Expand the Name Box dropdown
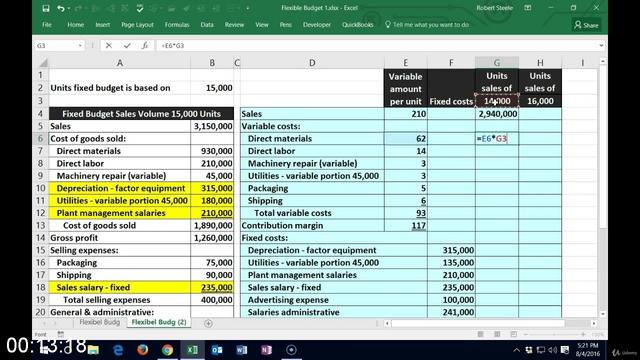640x360 pixels. (80, 46)
